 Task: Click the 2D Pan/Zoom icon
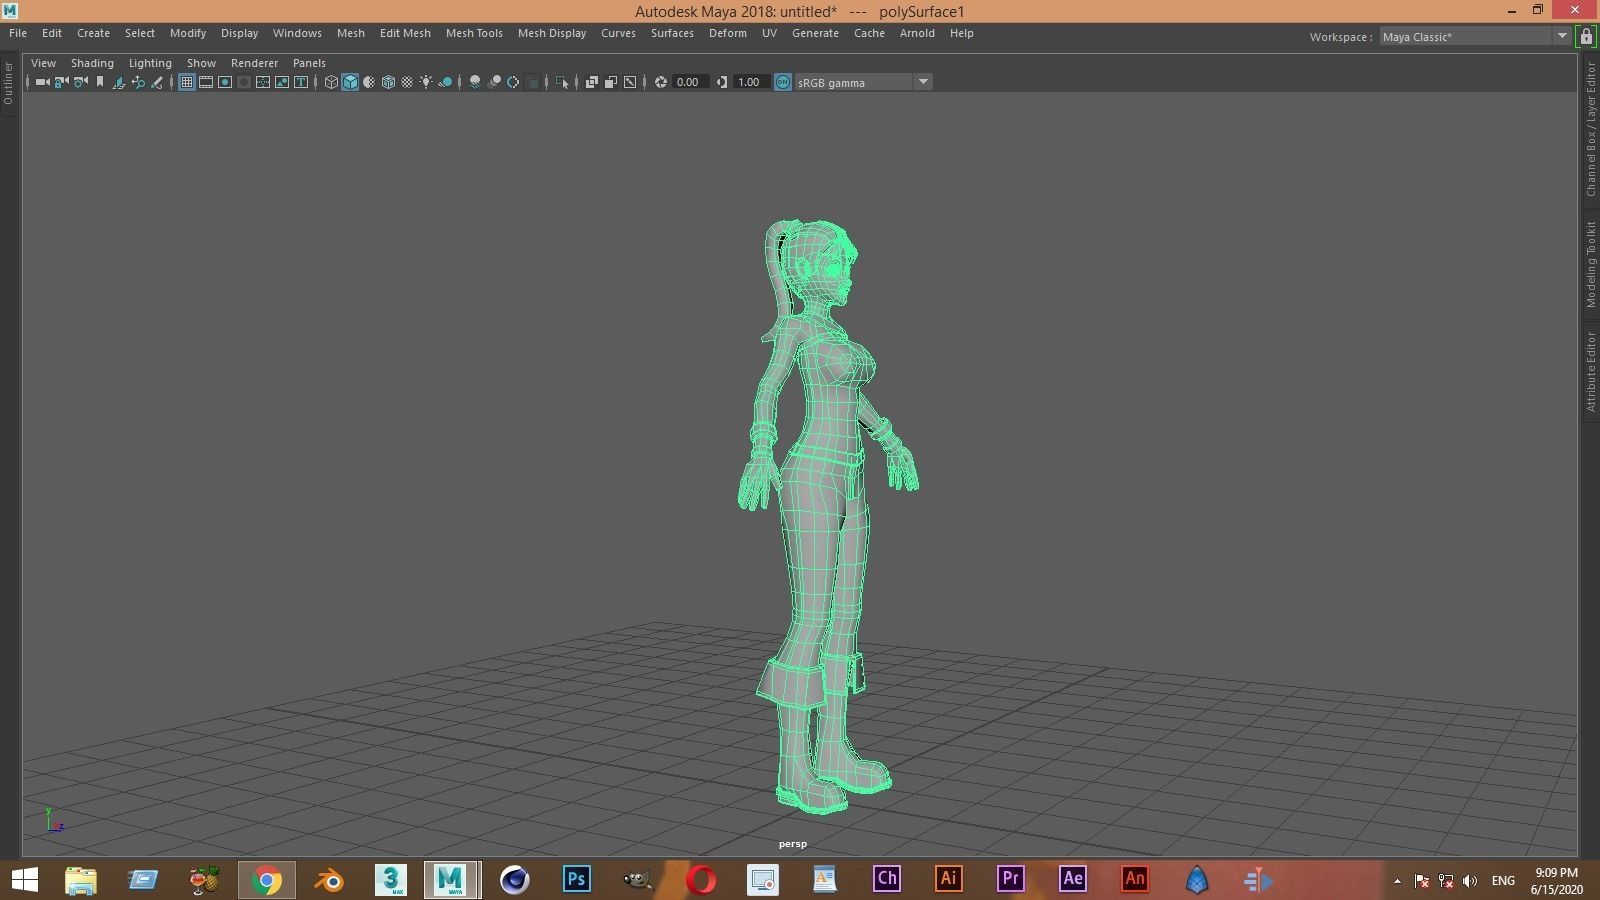click(138, 82)
